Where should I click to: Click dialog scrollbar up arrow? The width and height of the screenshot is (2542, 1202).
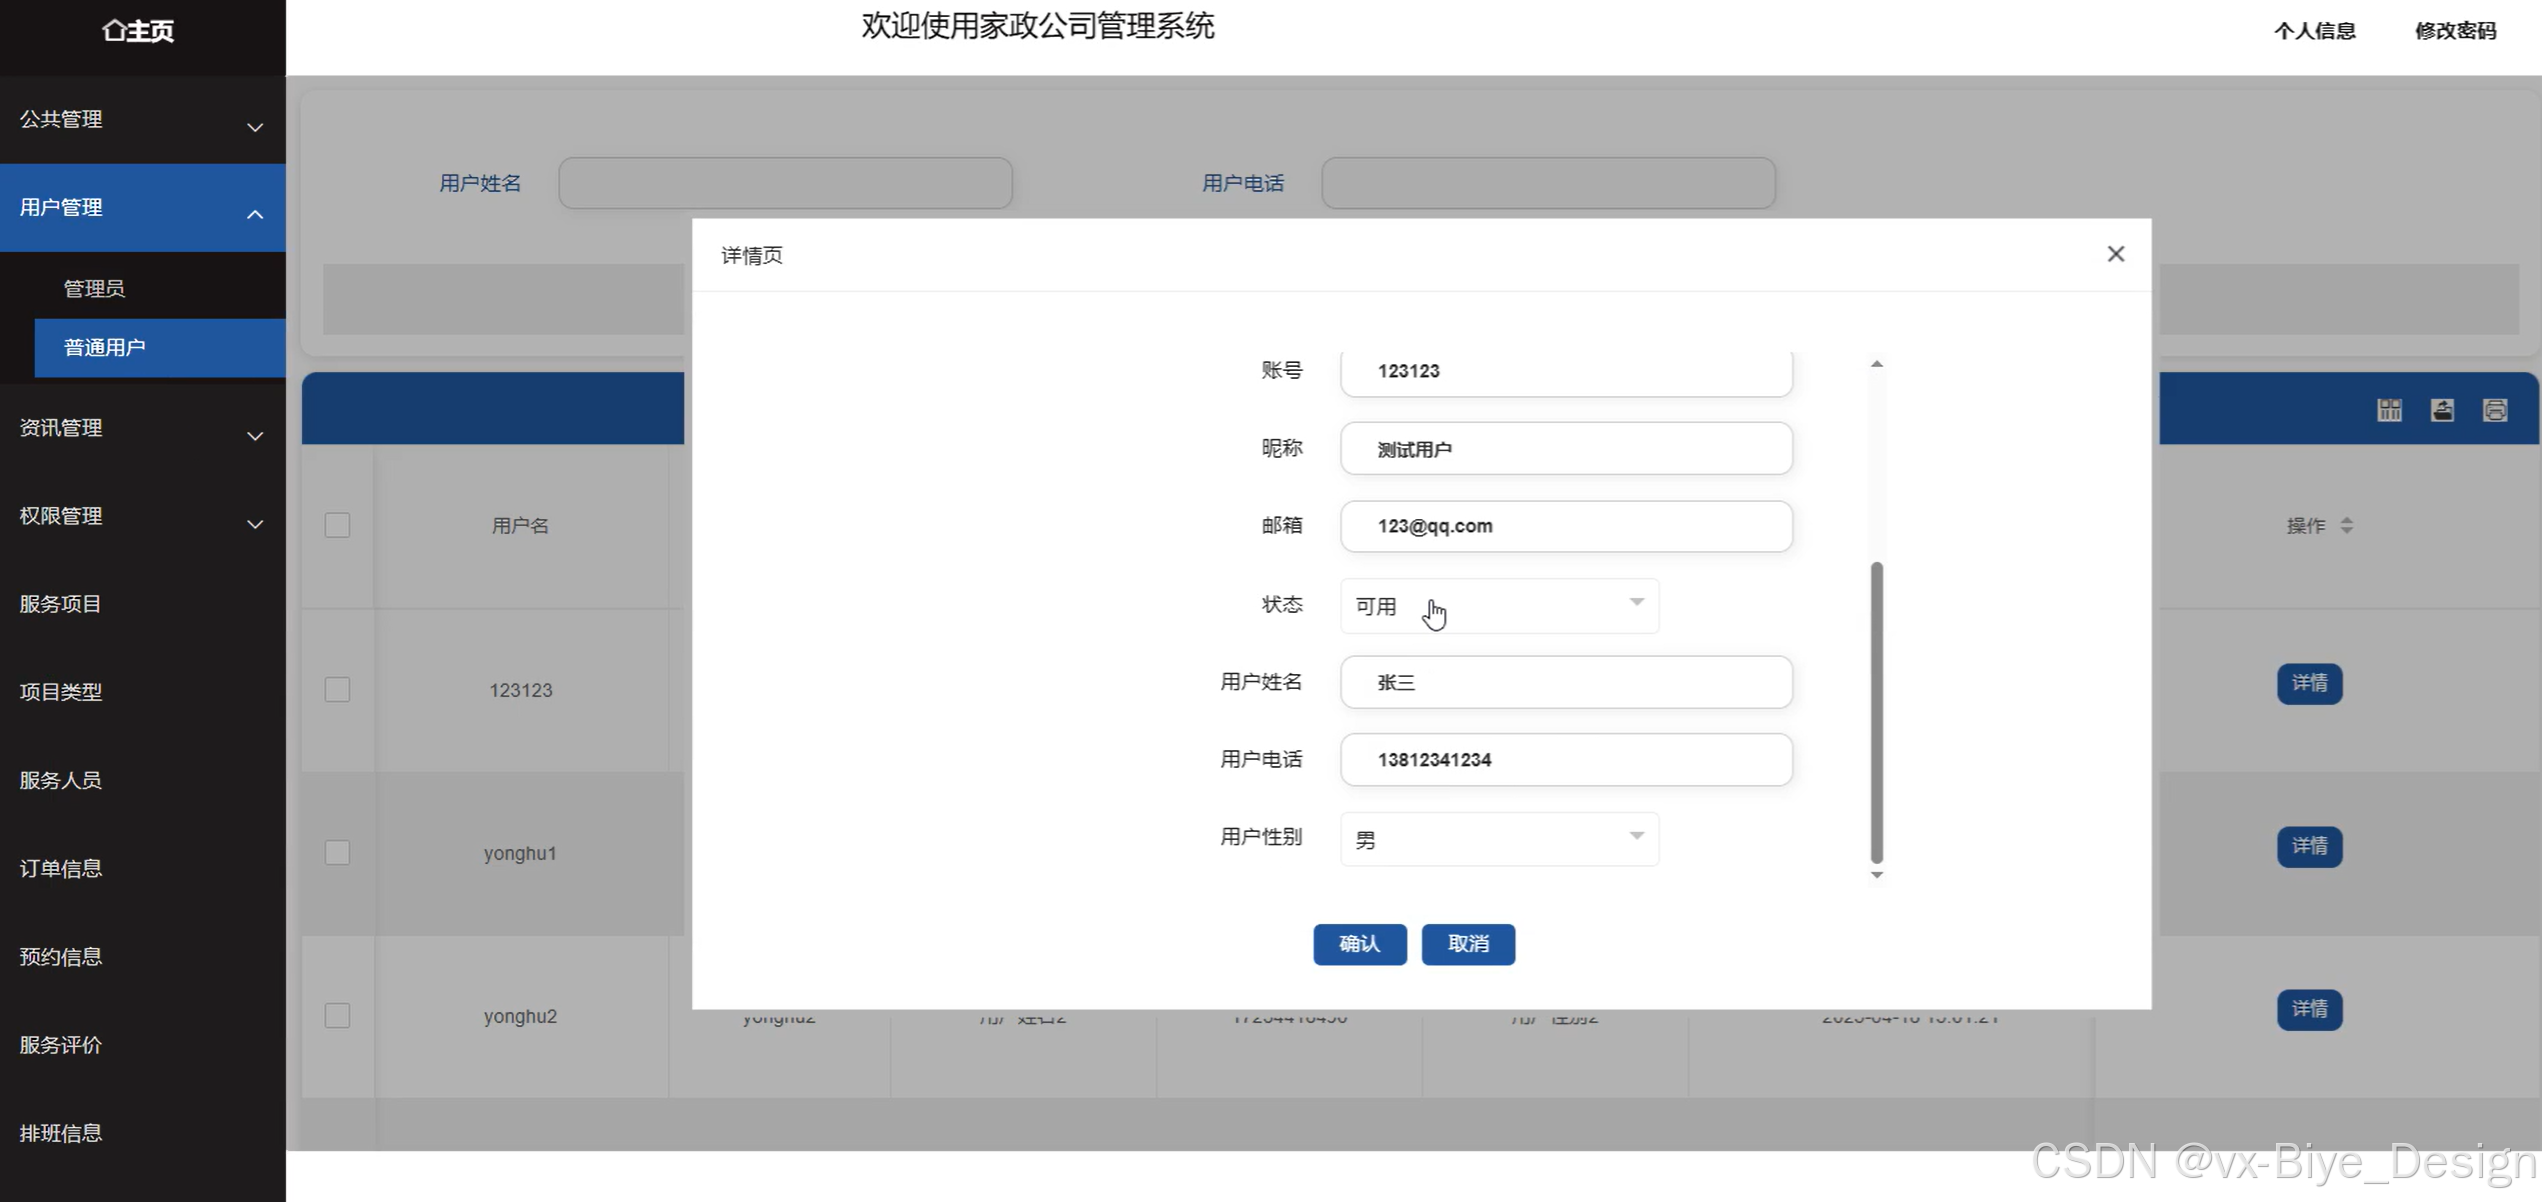[x=1876, y=364]
